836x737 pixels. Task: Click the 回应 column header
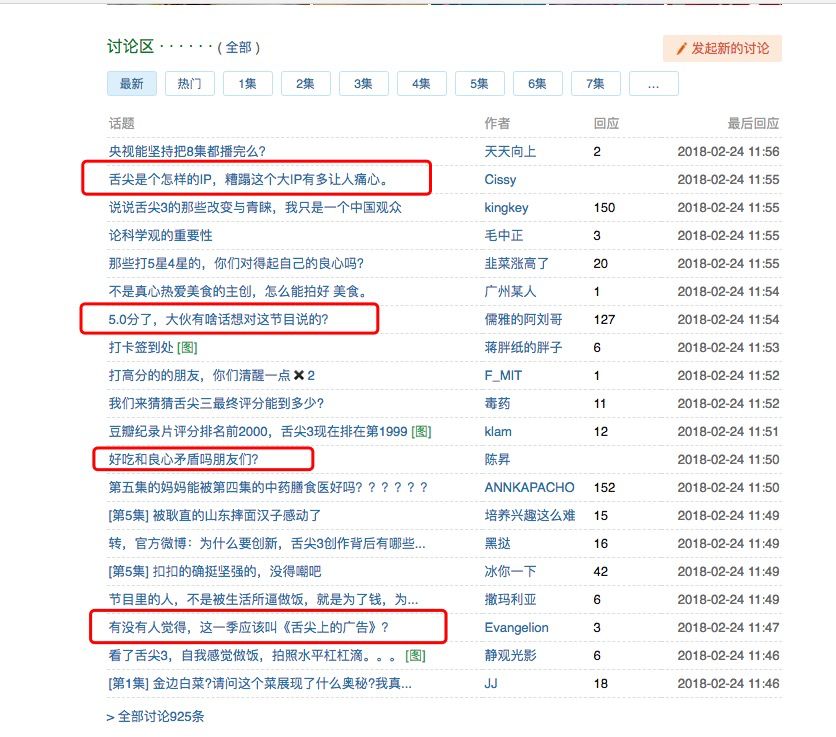[606, 123]
